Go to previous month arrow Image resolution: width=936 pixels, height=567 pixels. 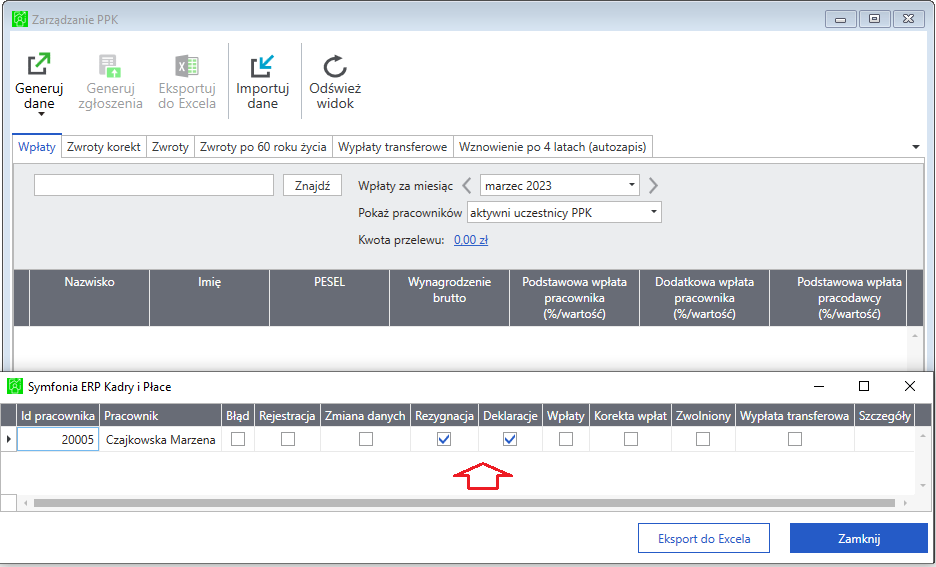tap(467, 186)
